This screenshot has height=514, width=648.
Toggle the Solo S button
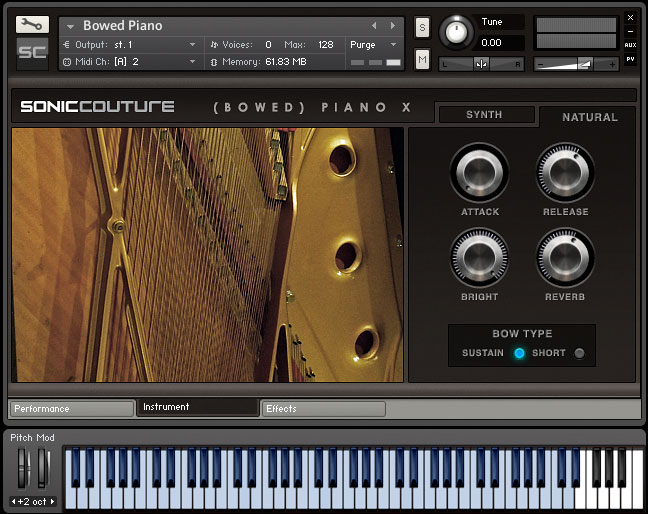(422, 27)
